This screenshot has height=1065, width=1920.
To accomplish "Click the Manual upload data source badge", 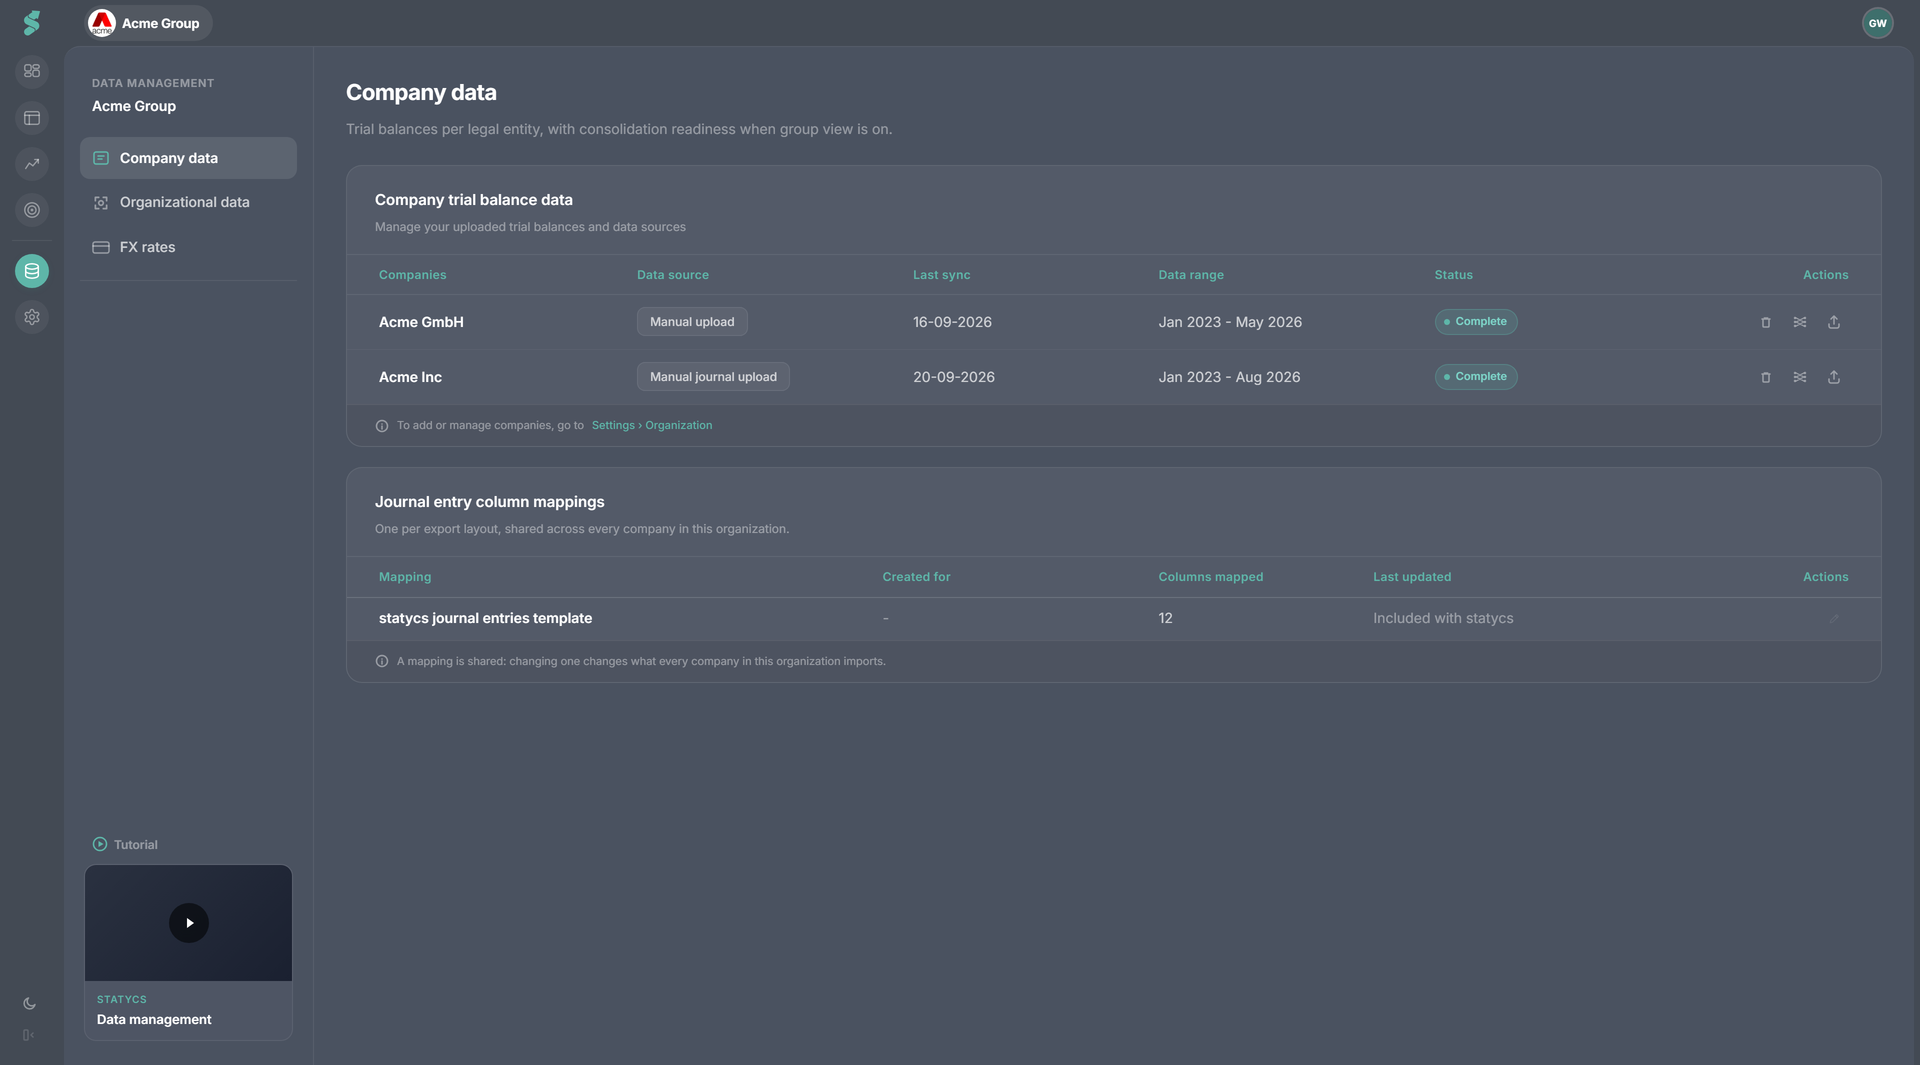I will tap(692, 322).
